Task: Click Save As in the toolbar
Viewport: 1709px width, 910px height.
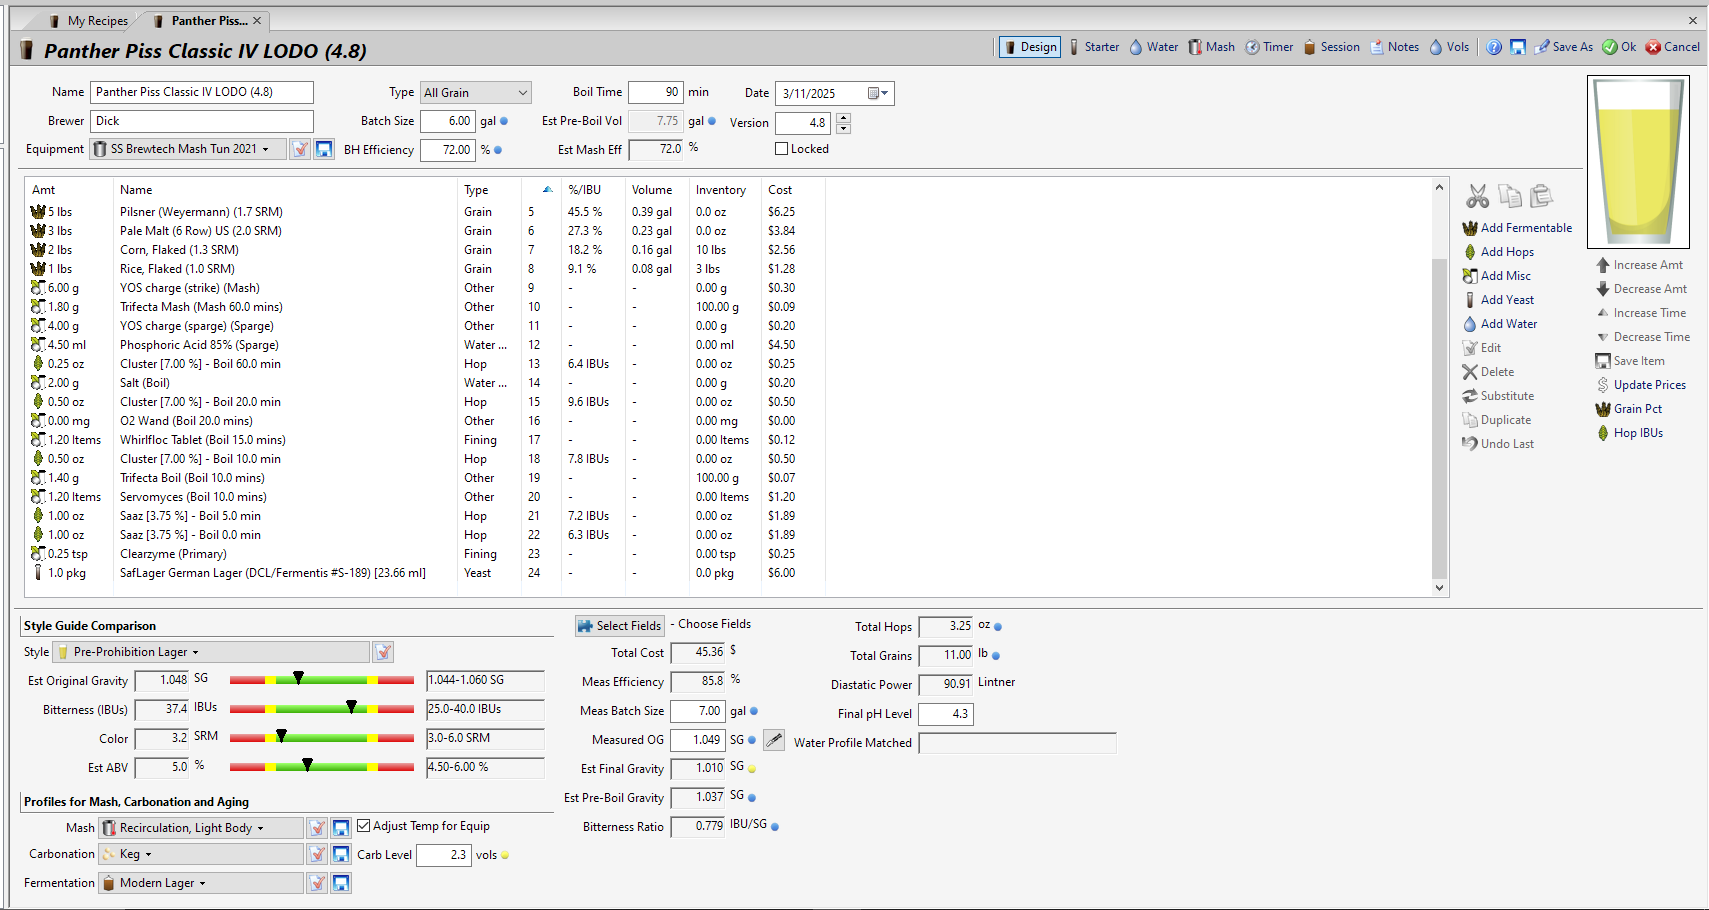Action: [1564, 47]
